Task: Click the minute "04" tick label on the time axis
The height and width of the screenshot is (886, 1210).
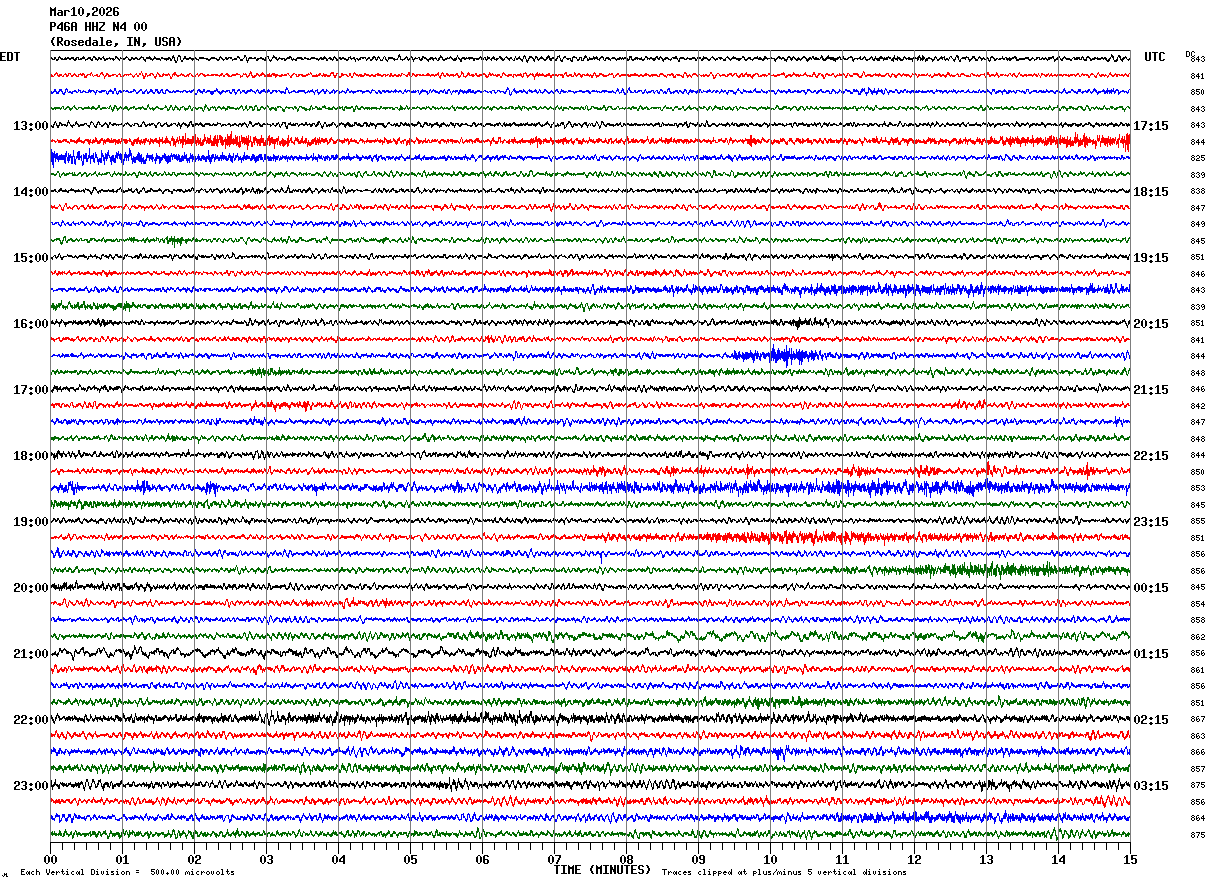Action: [x=338, y=860]
